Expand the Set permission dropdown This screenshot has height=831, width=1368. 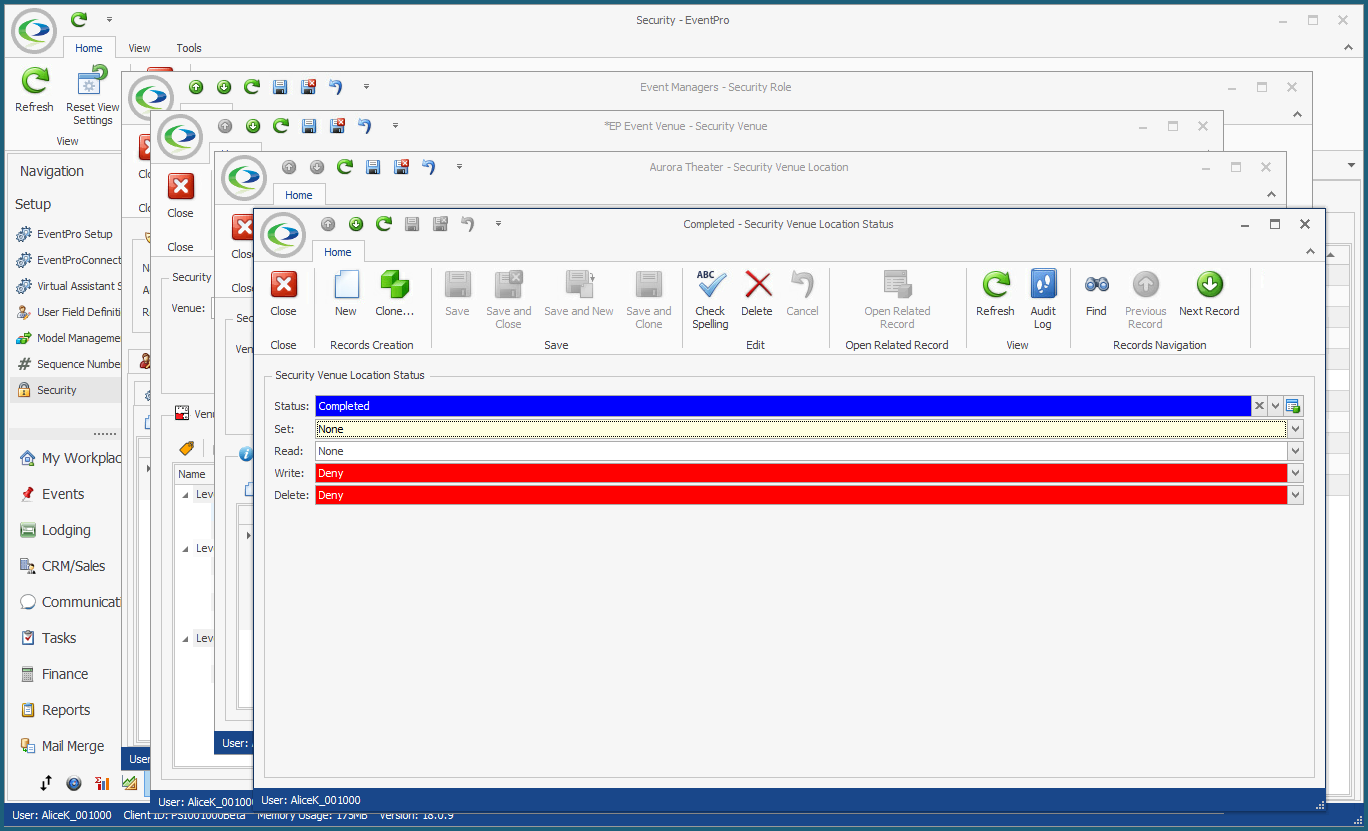tap(1296, 429)
